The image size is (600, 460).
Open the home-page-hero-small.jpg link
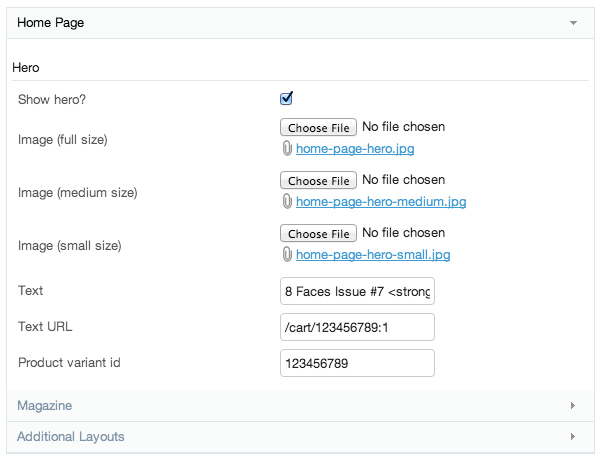(373, 255)
